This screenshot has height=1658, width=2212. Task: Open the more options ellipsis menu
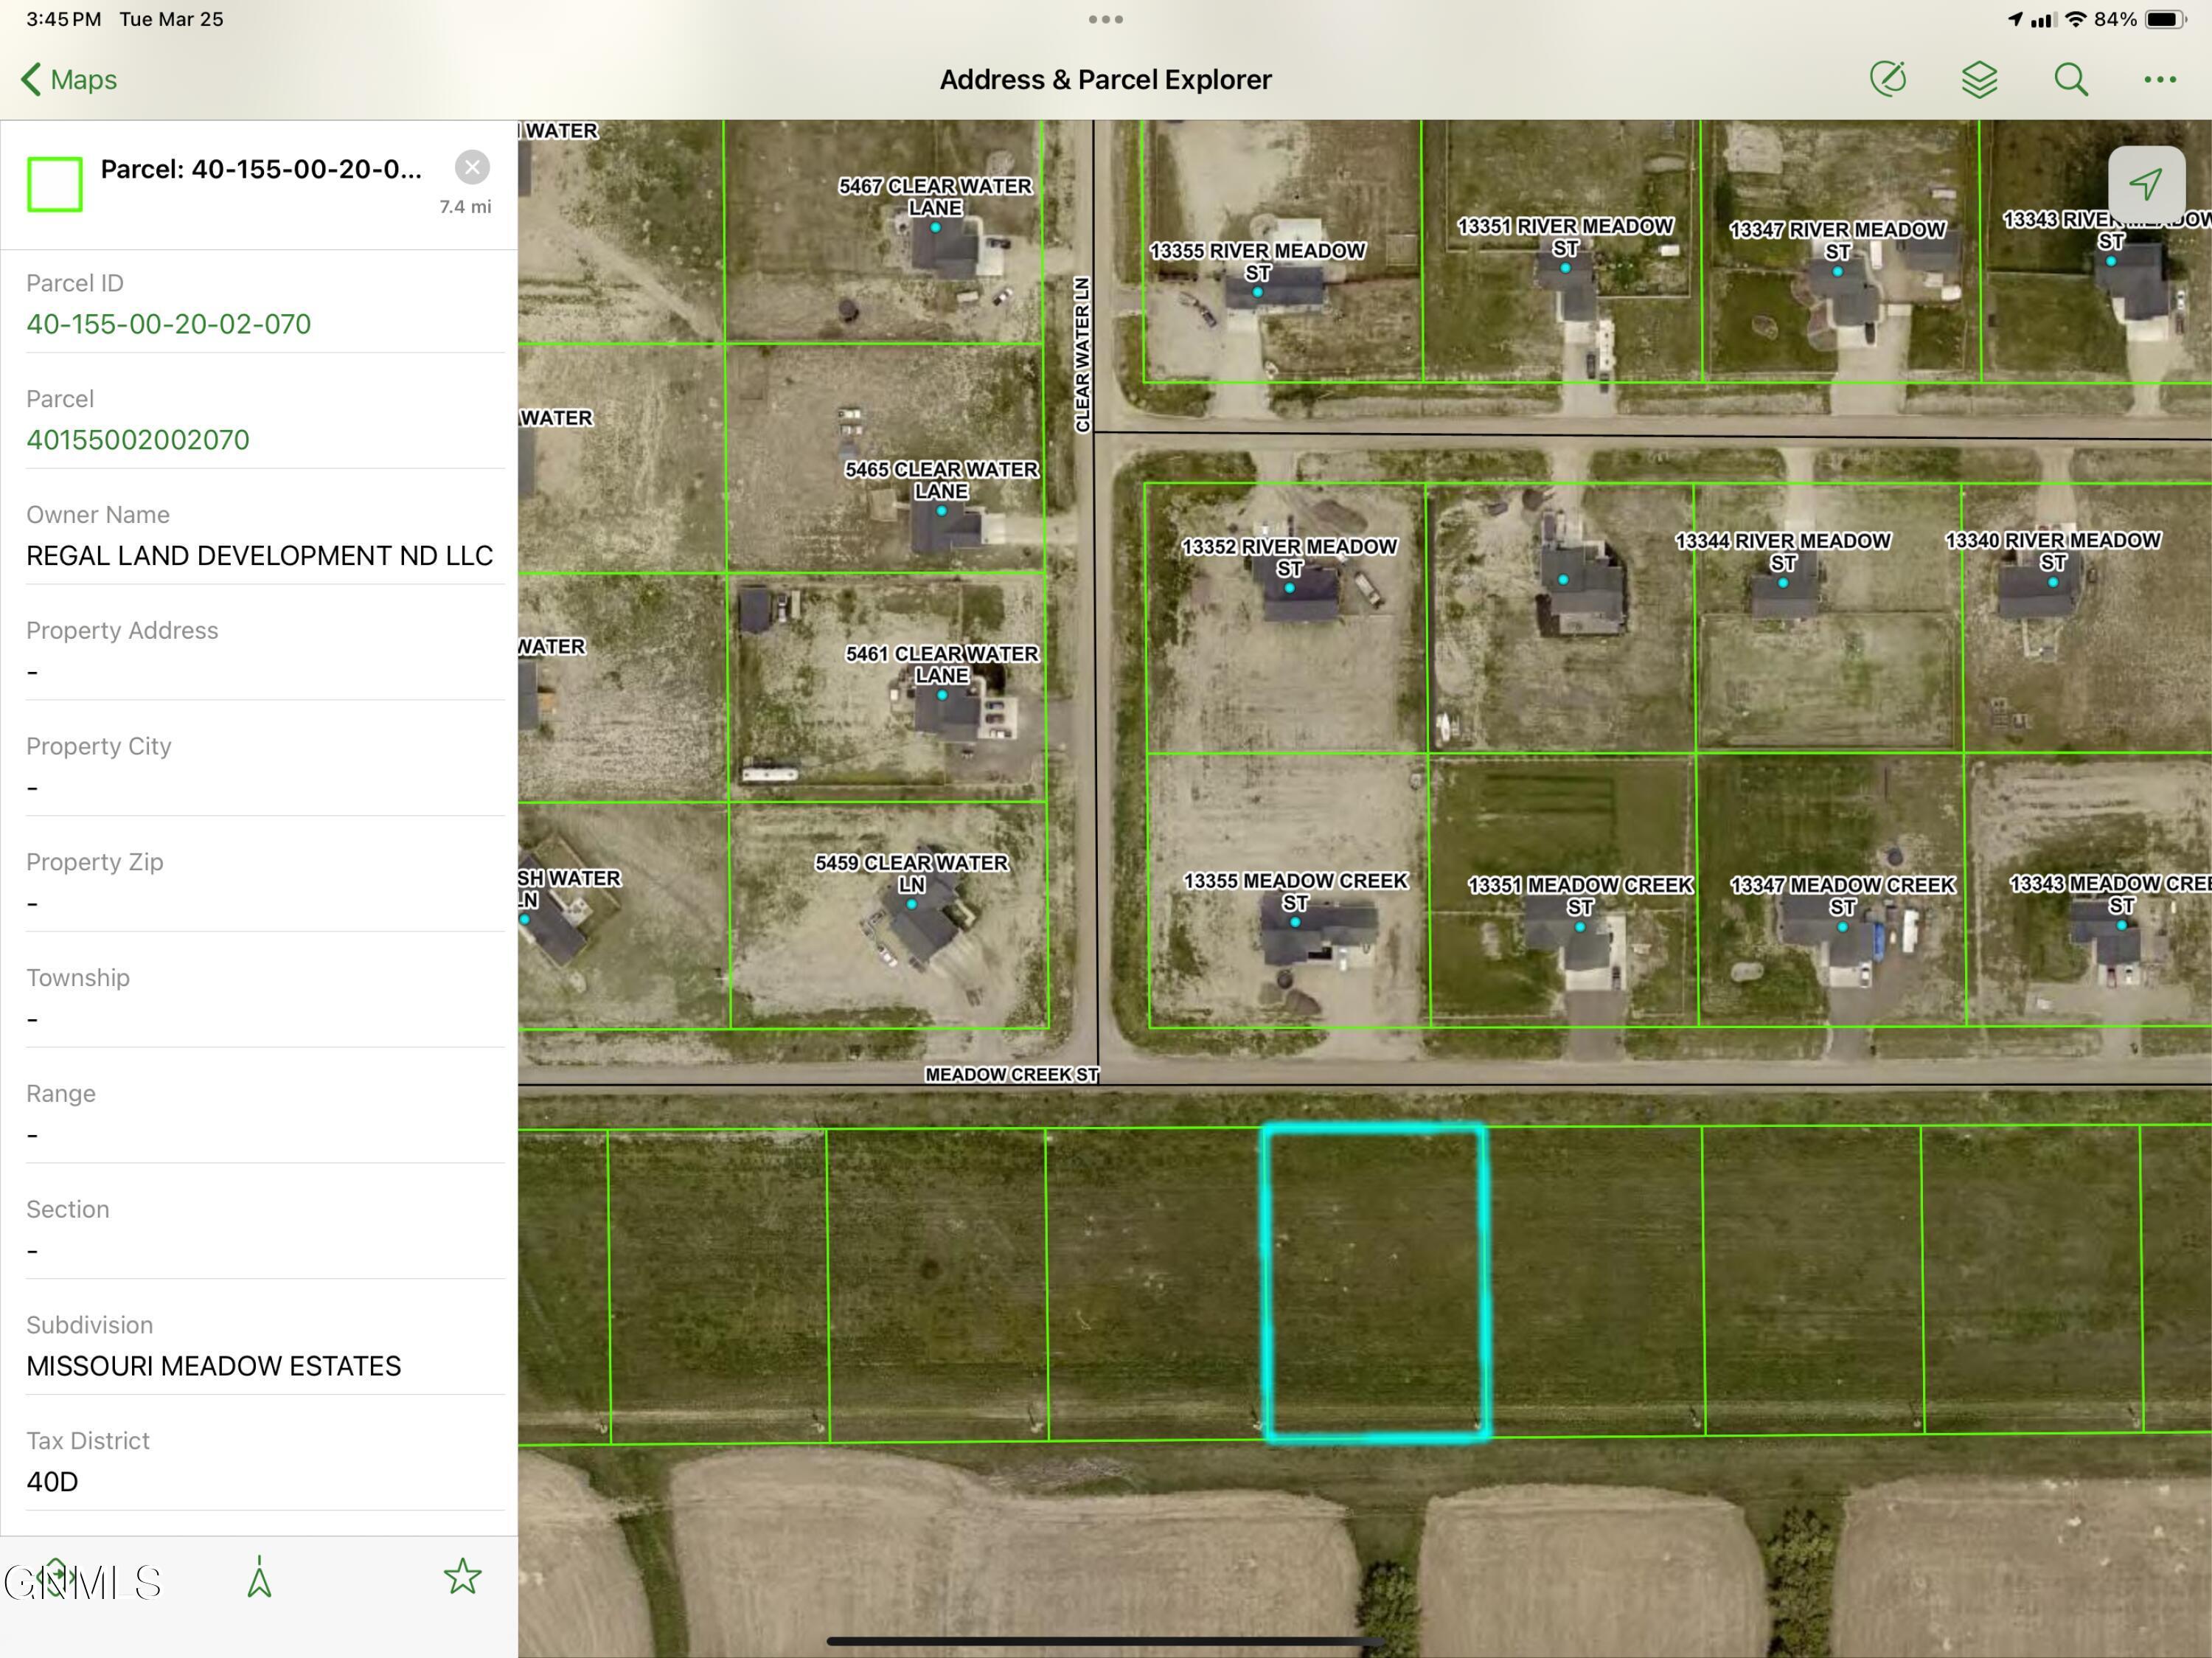pos(2160,79)
